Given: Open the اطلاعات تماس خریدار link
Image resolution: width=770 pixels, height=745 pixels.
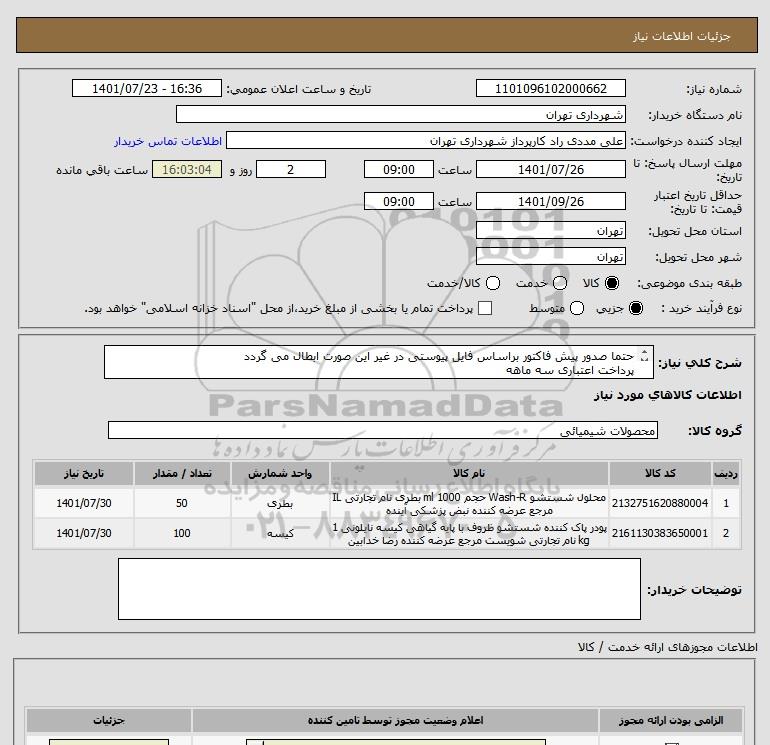Looking at the screenshot, I should coord(168,141).
